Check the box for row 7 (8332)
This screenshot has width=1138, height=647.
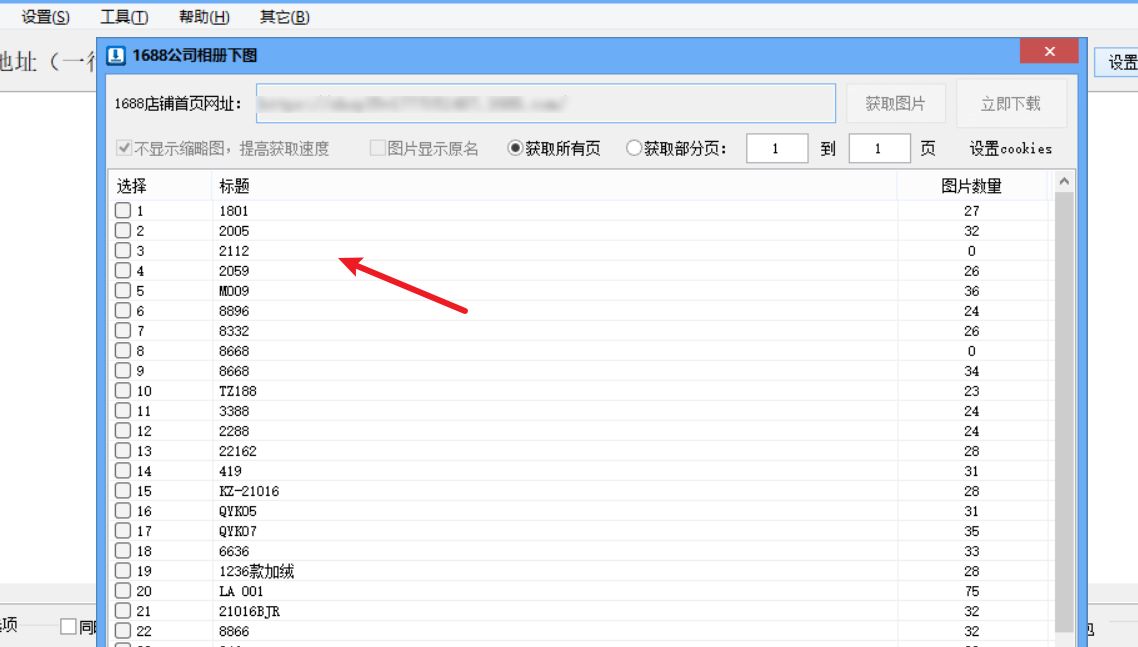123,330
